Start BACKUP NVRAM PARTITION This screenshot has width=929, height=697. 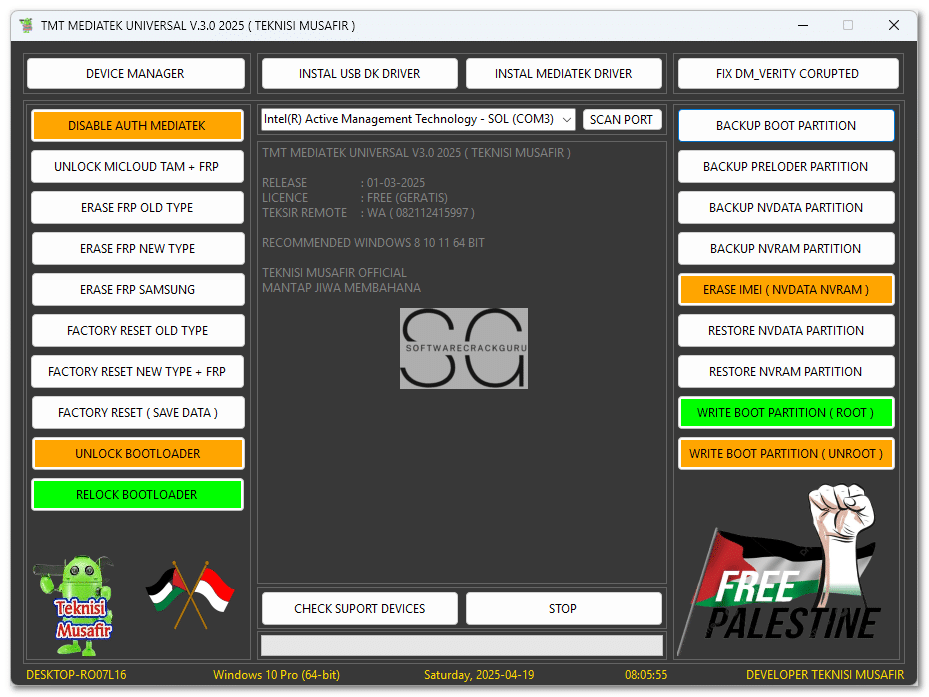pos(786,248)
